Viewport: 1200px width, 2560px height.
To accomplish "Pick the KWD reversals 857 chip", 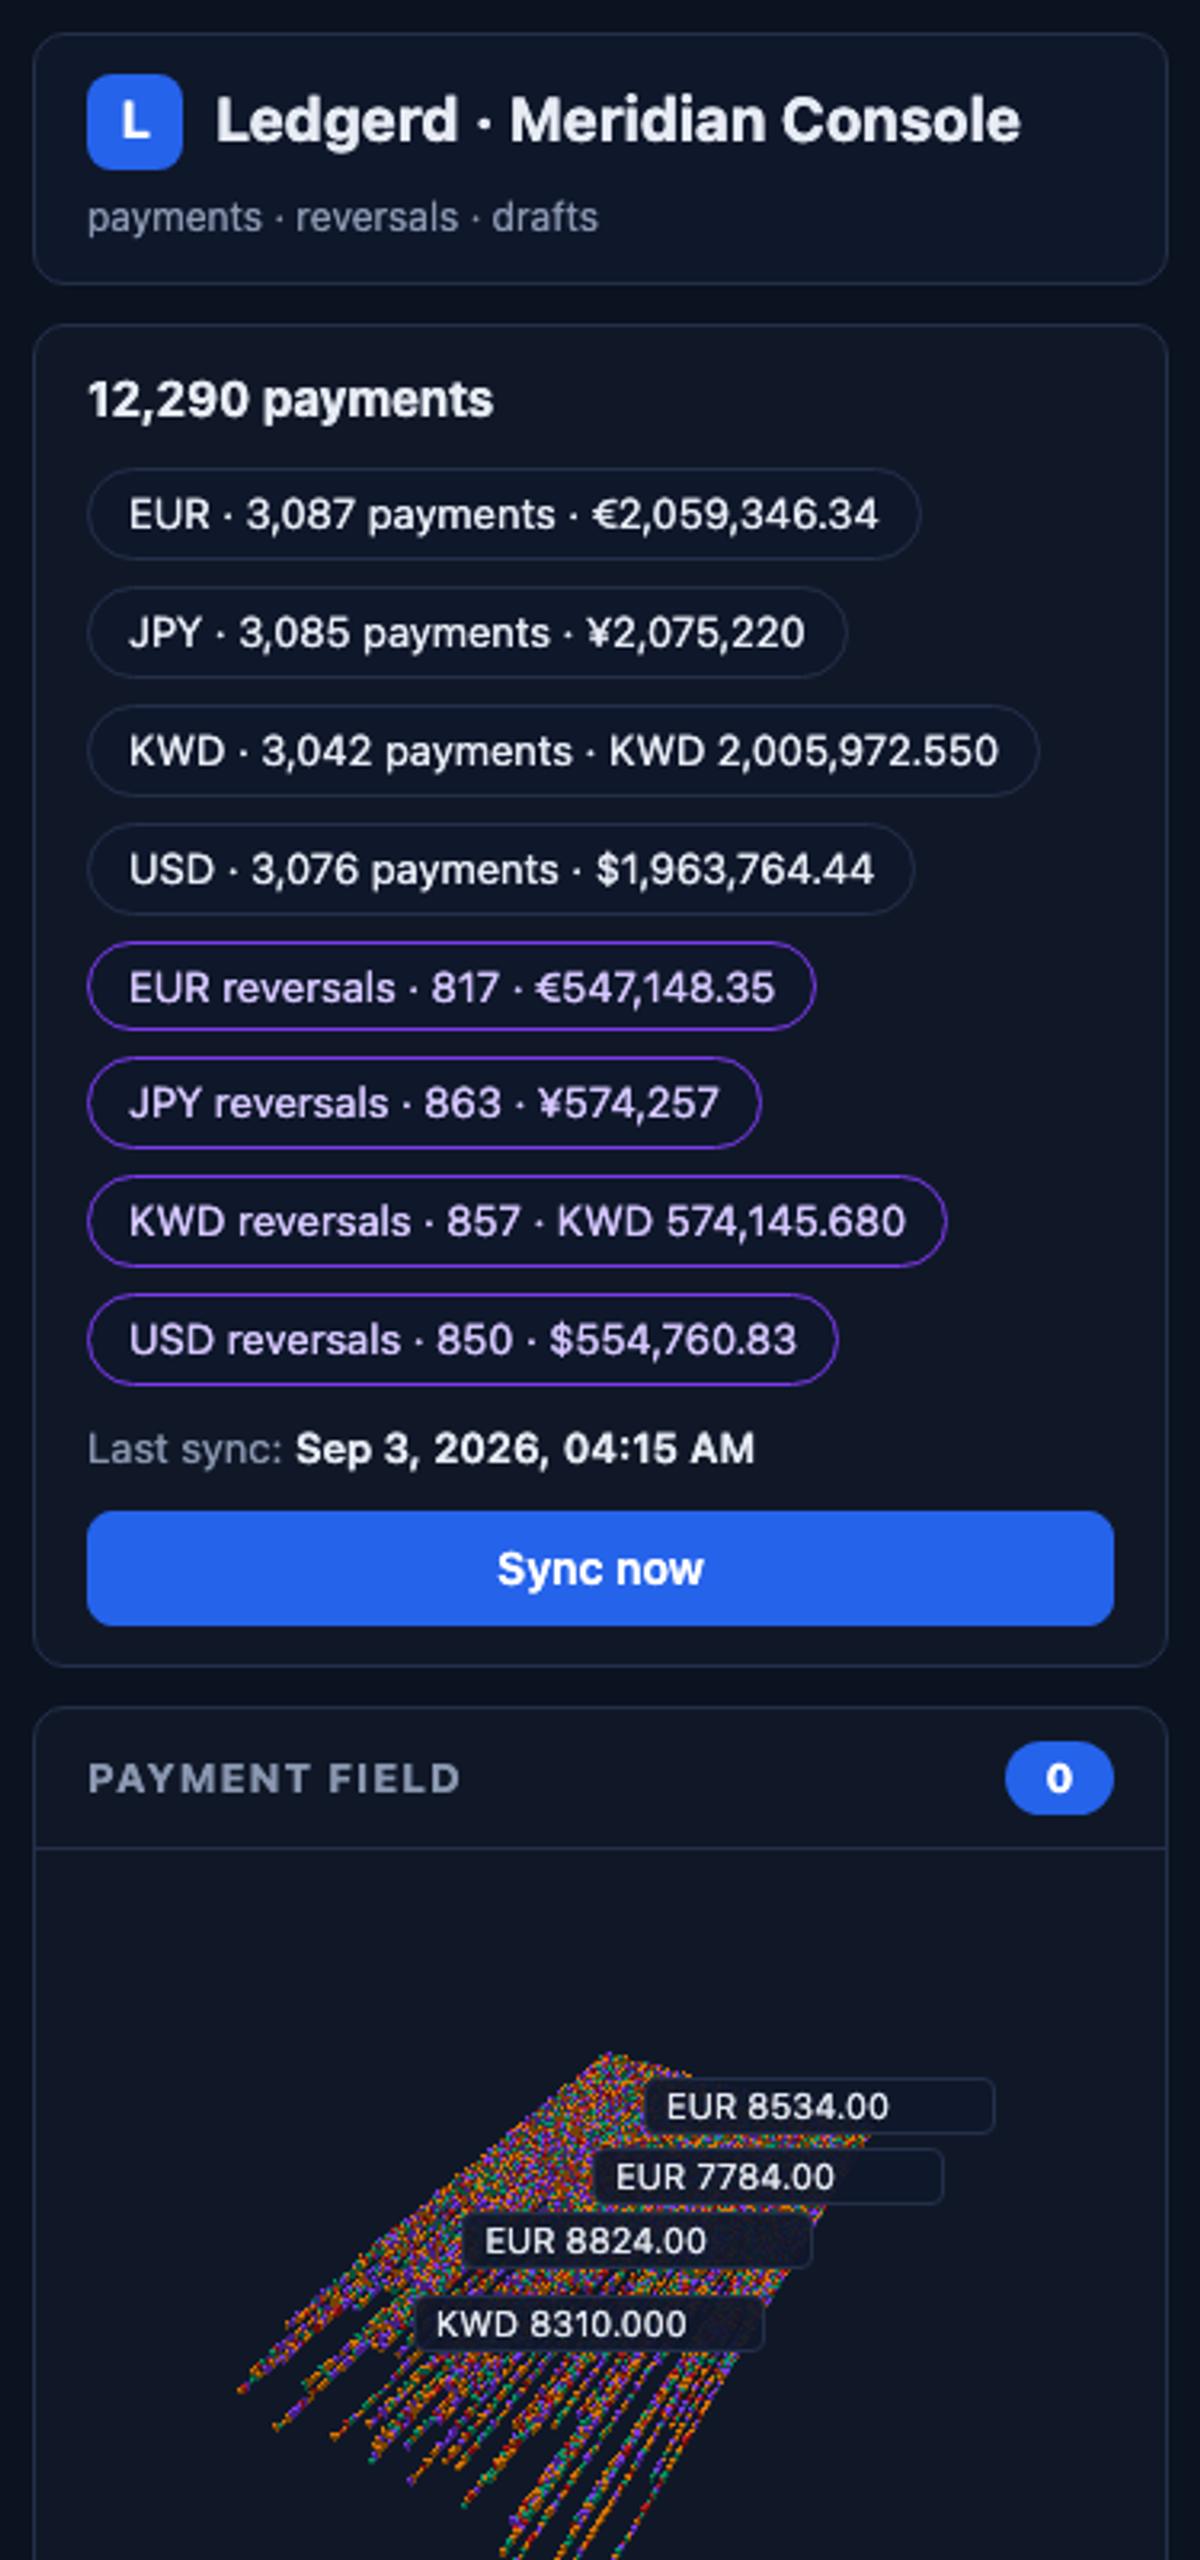I will coord(517,1221).
